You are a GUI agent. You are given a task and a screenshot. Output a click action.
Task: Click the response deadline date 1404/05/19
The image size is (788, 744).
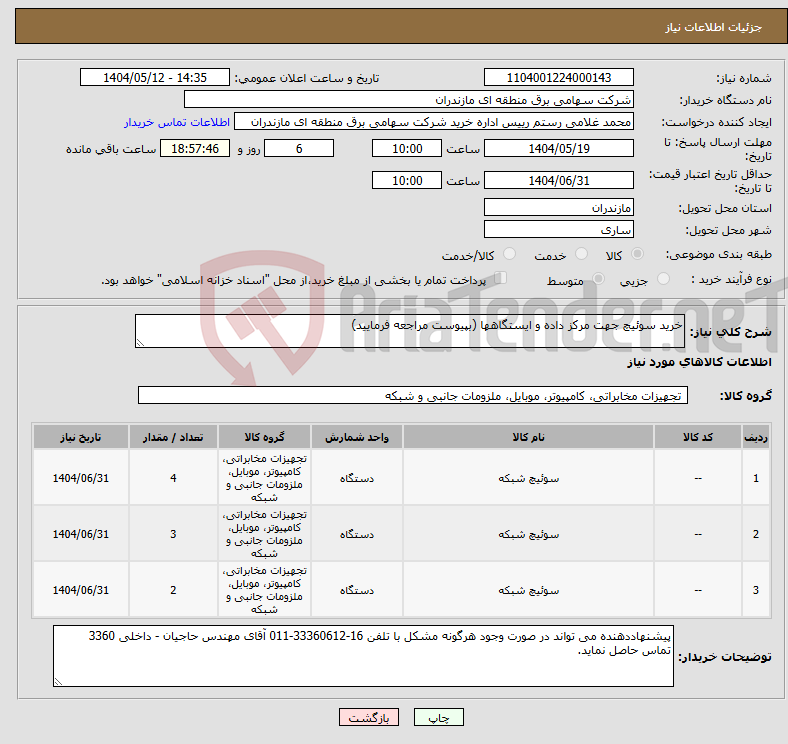(x=558, y=149)
